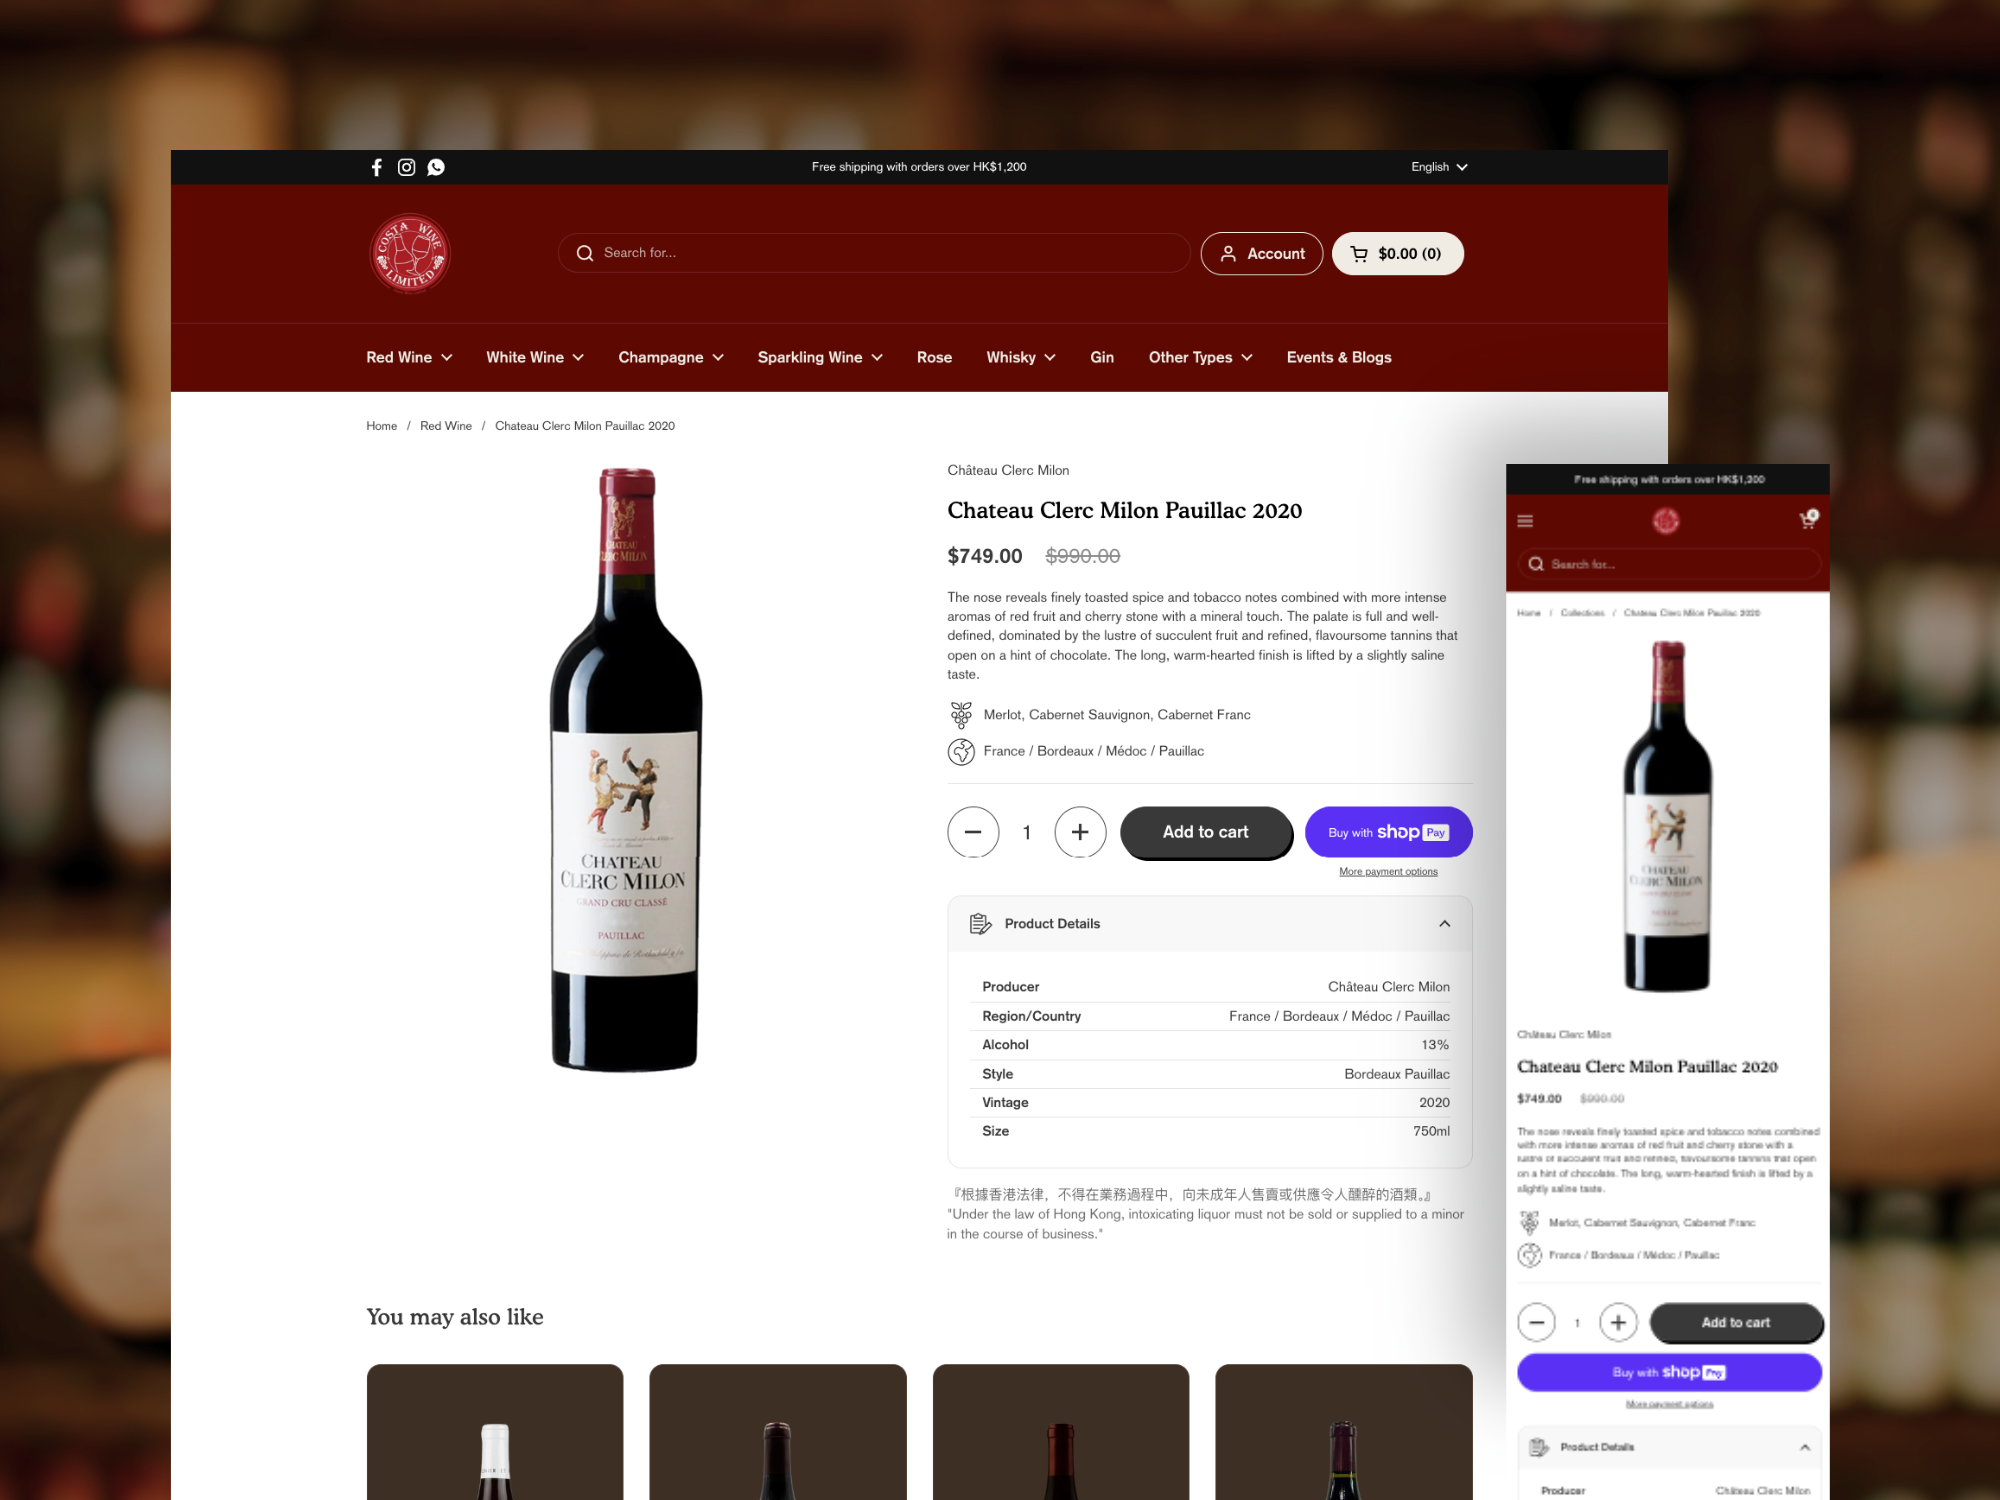
Task: Click the Add to cart button
Action: (x=1206, y=832)
